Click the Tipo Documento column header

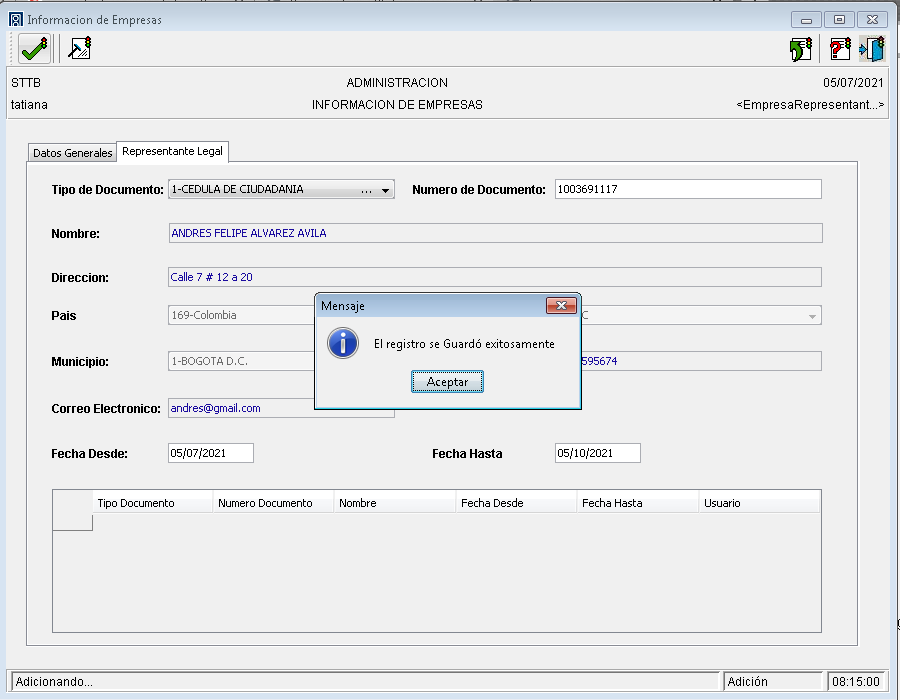(x=153, y=503)
